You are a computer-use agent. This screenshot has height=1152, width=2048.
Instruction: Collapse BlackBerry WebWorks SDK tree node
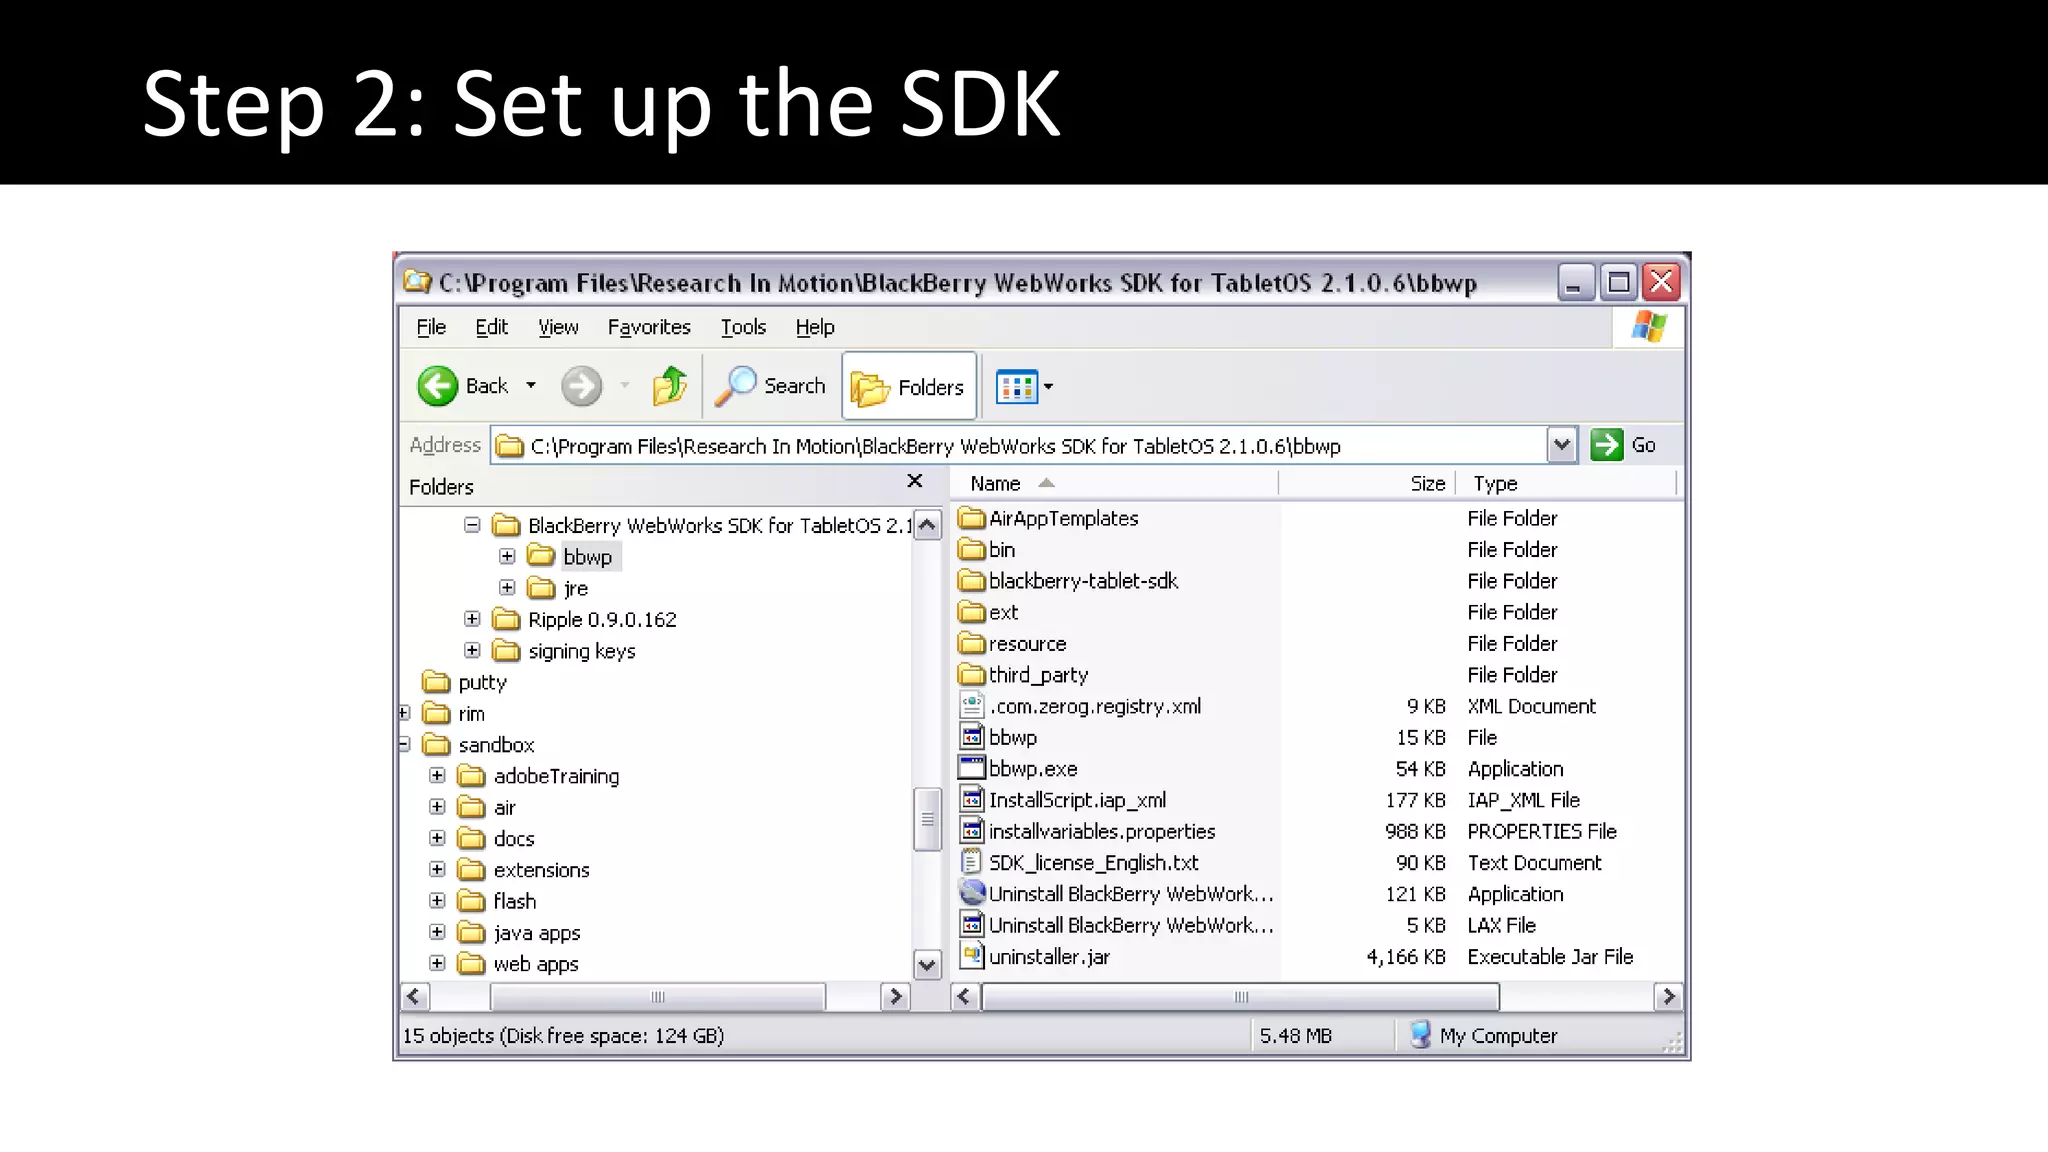tap(472, 525)
